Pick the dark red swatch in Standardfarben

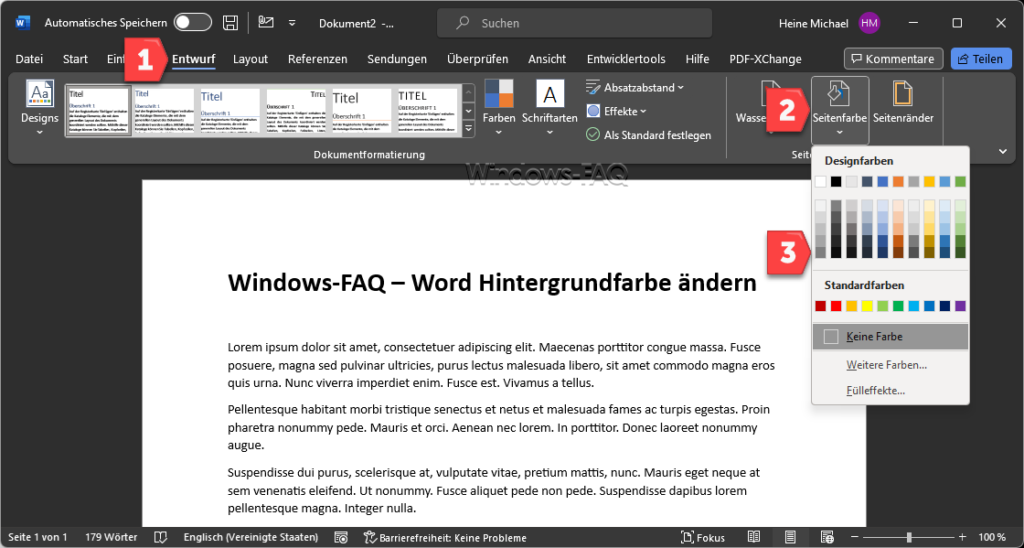(x=820, y=306)
